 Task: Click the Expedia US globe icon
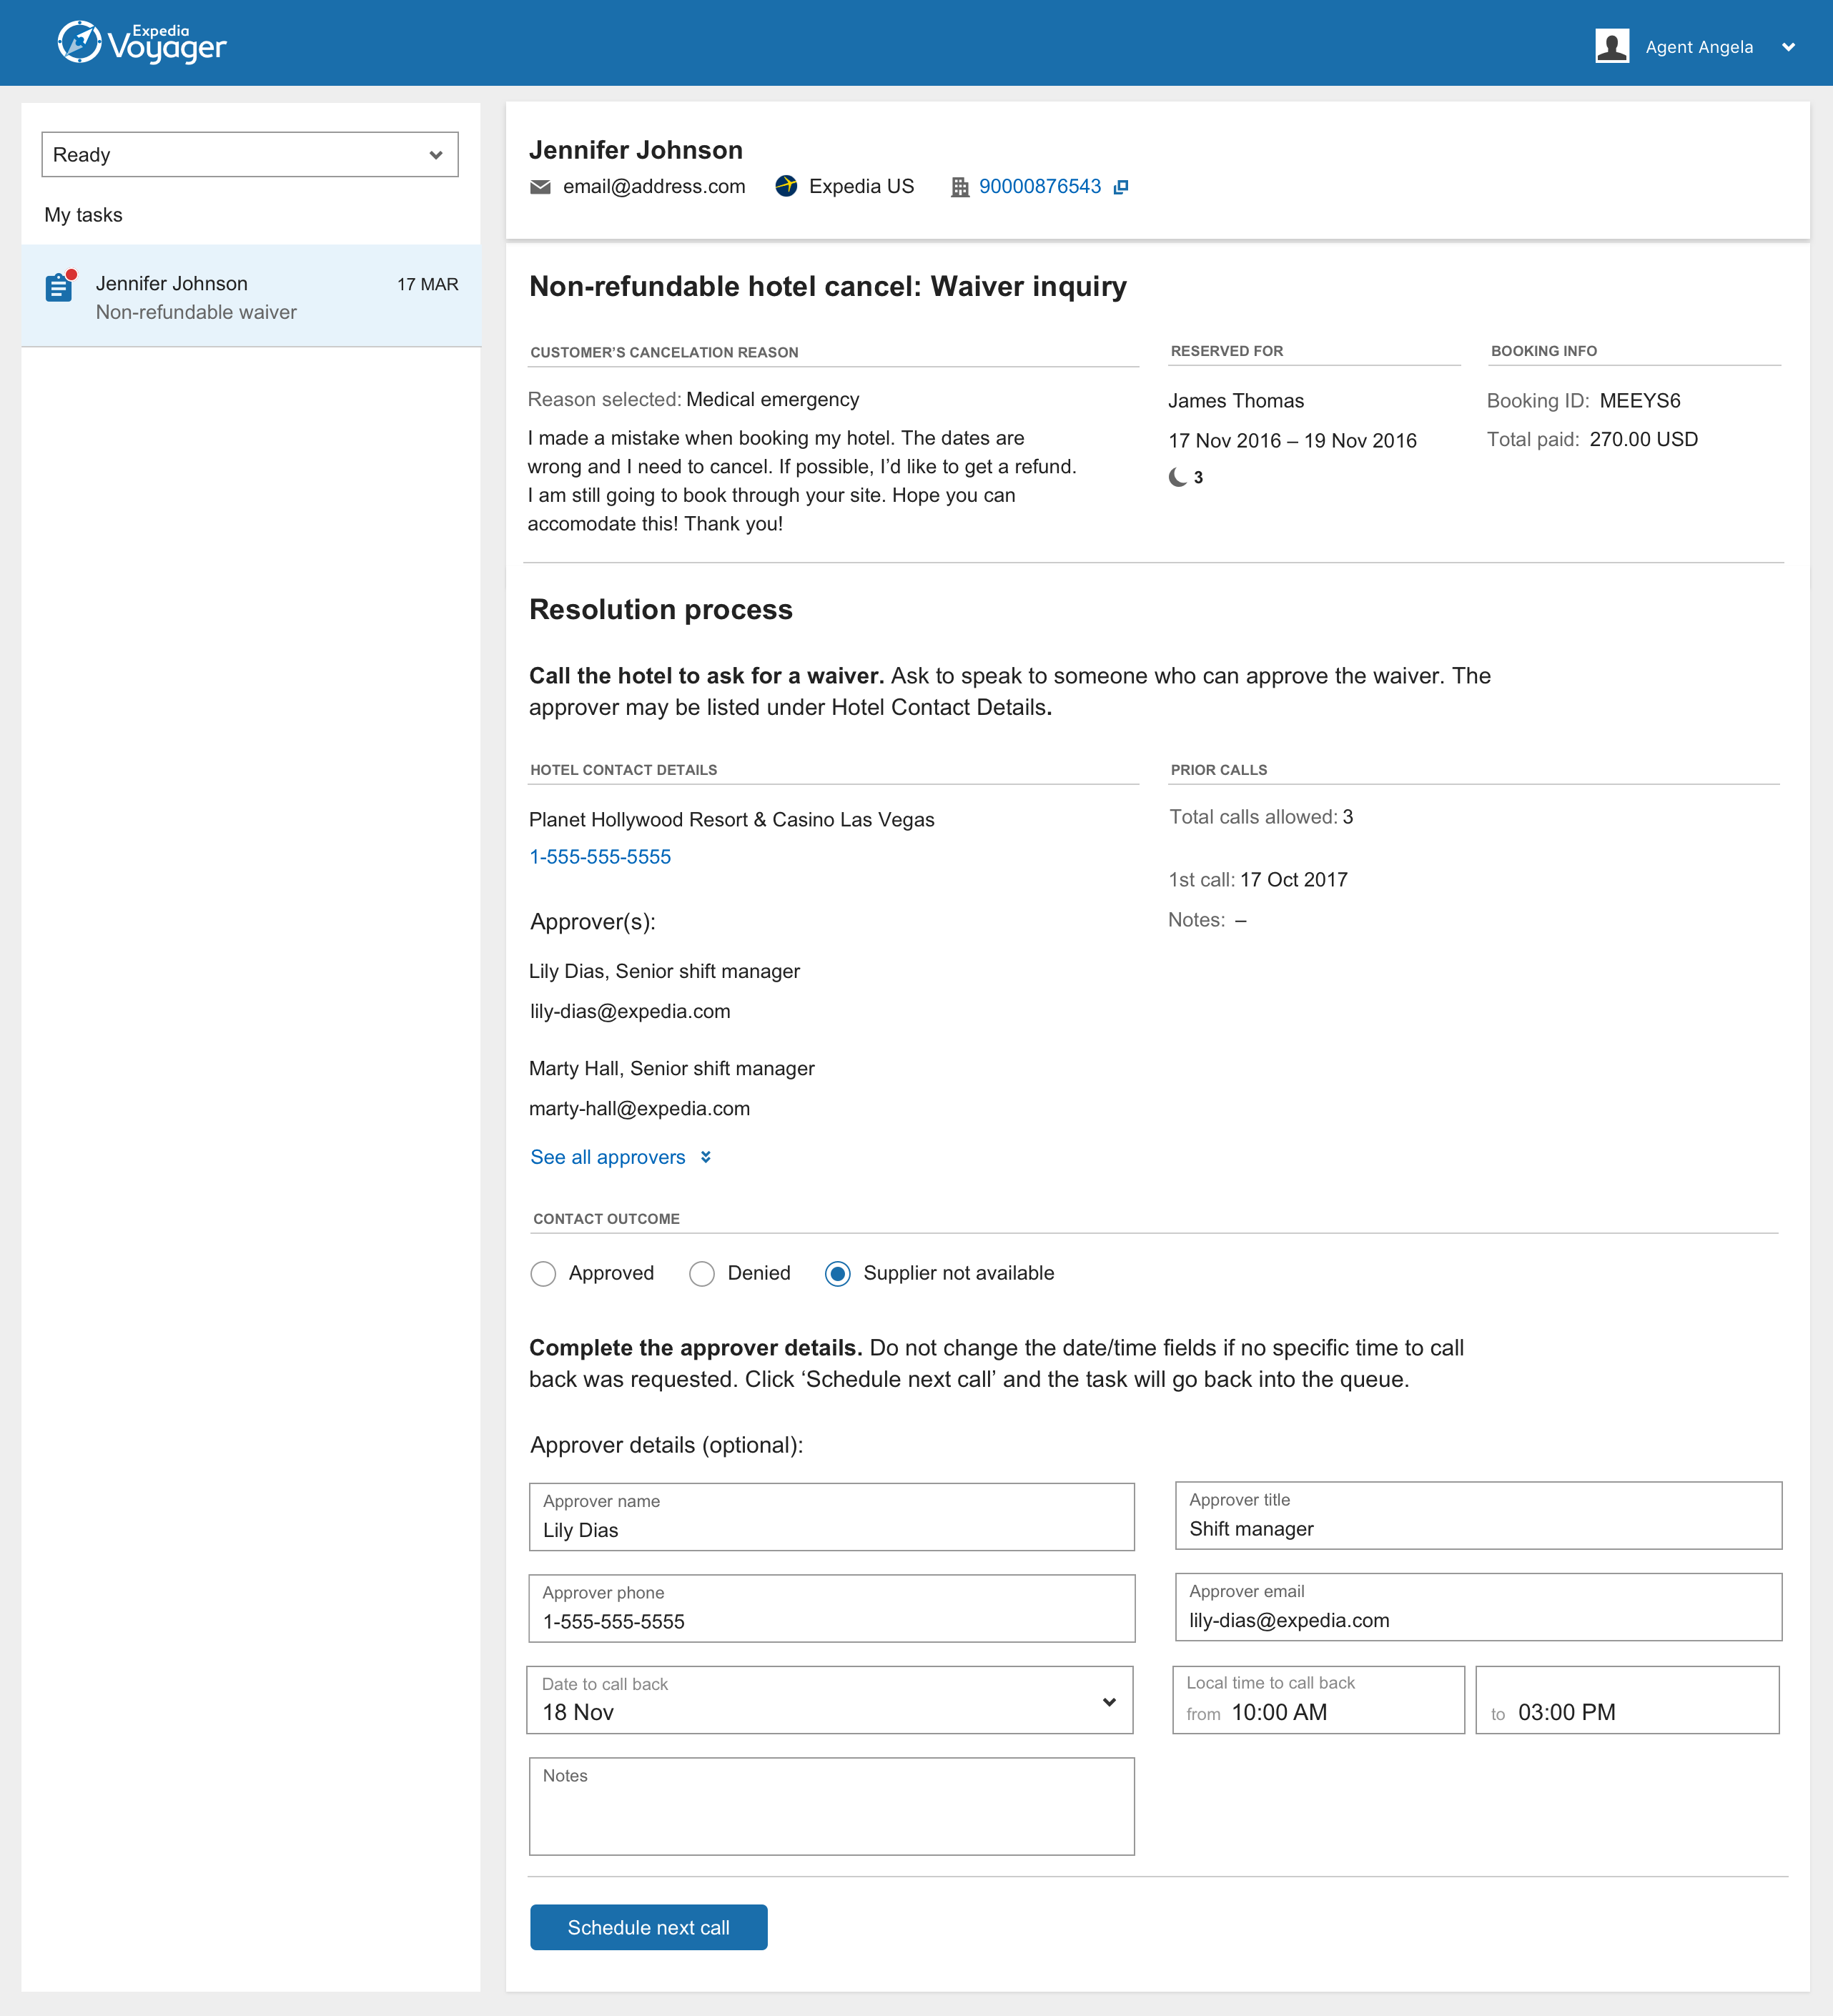pos(786,186)
